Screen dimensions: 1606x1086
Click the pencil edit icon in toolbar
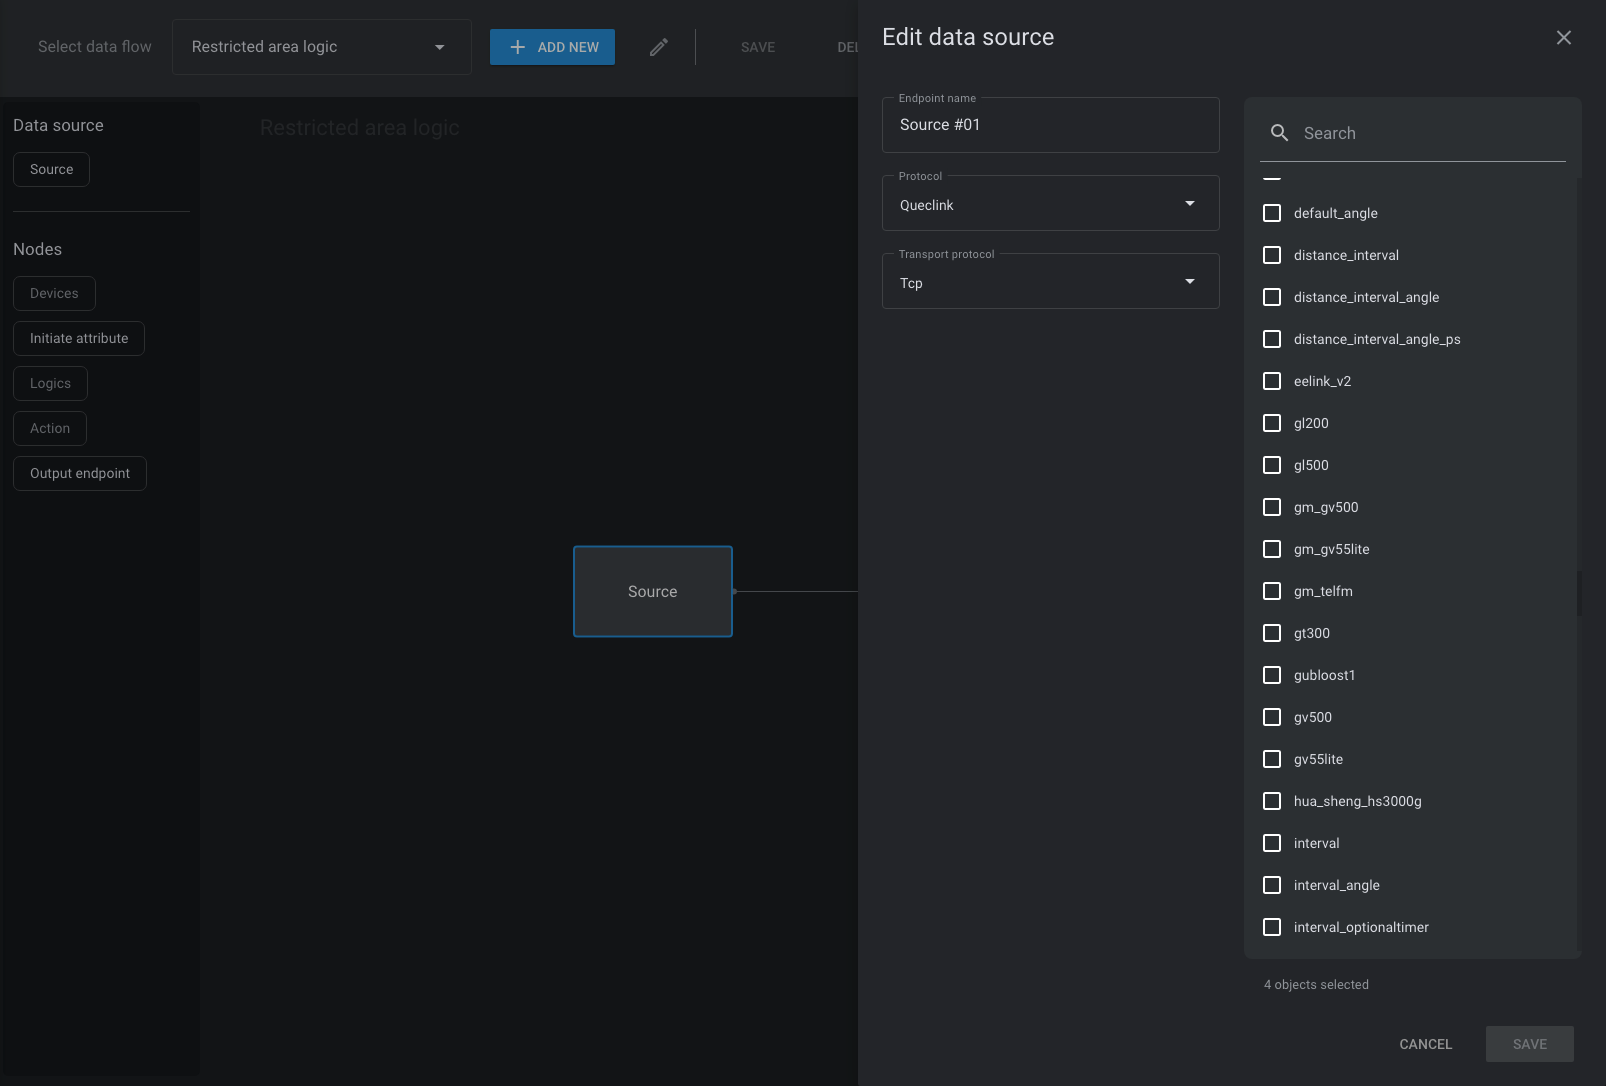(658, 47)
